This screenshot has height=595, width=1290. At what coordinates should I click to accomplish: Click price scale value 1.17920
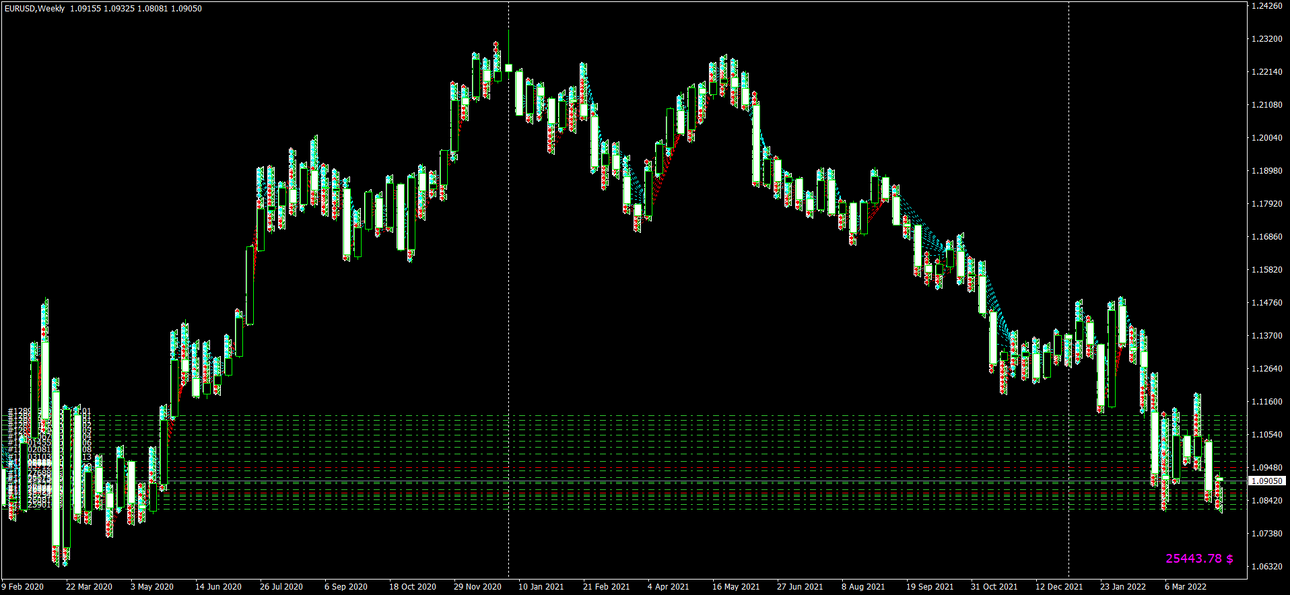tap(1265, 204)
